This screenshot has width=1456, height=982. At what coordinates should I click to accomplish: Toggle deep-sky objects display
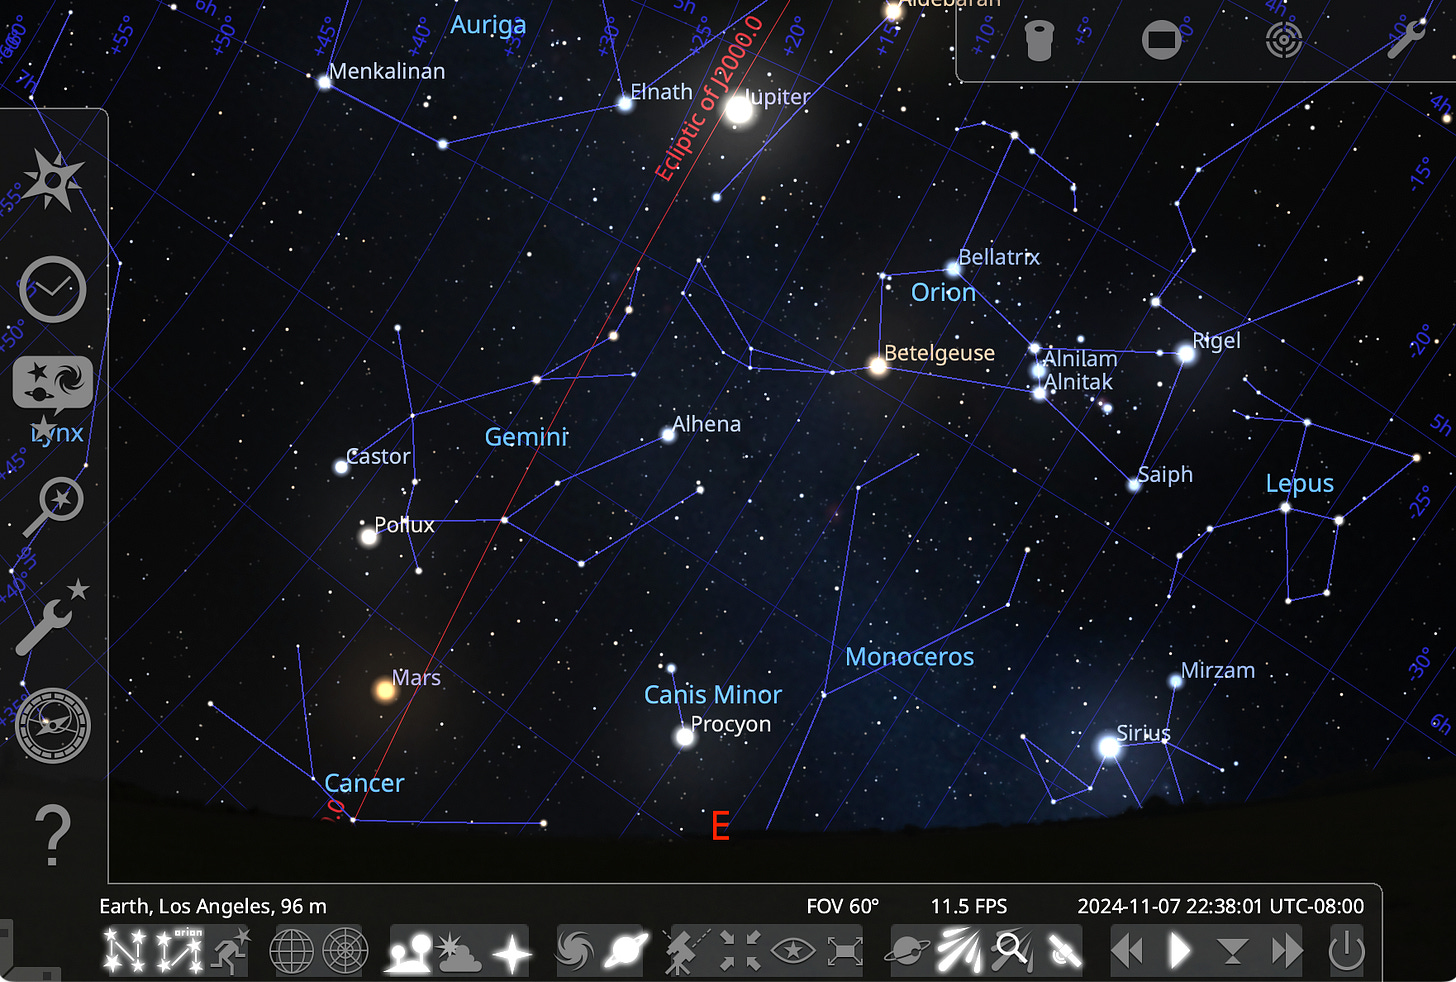[575, 951]
